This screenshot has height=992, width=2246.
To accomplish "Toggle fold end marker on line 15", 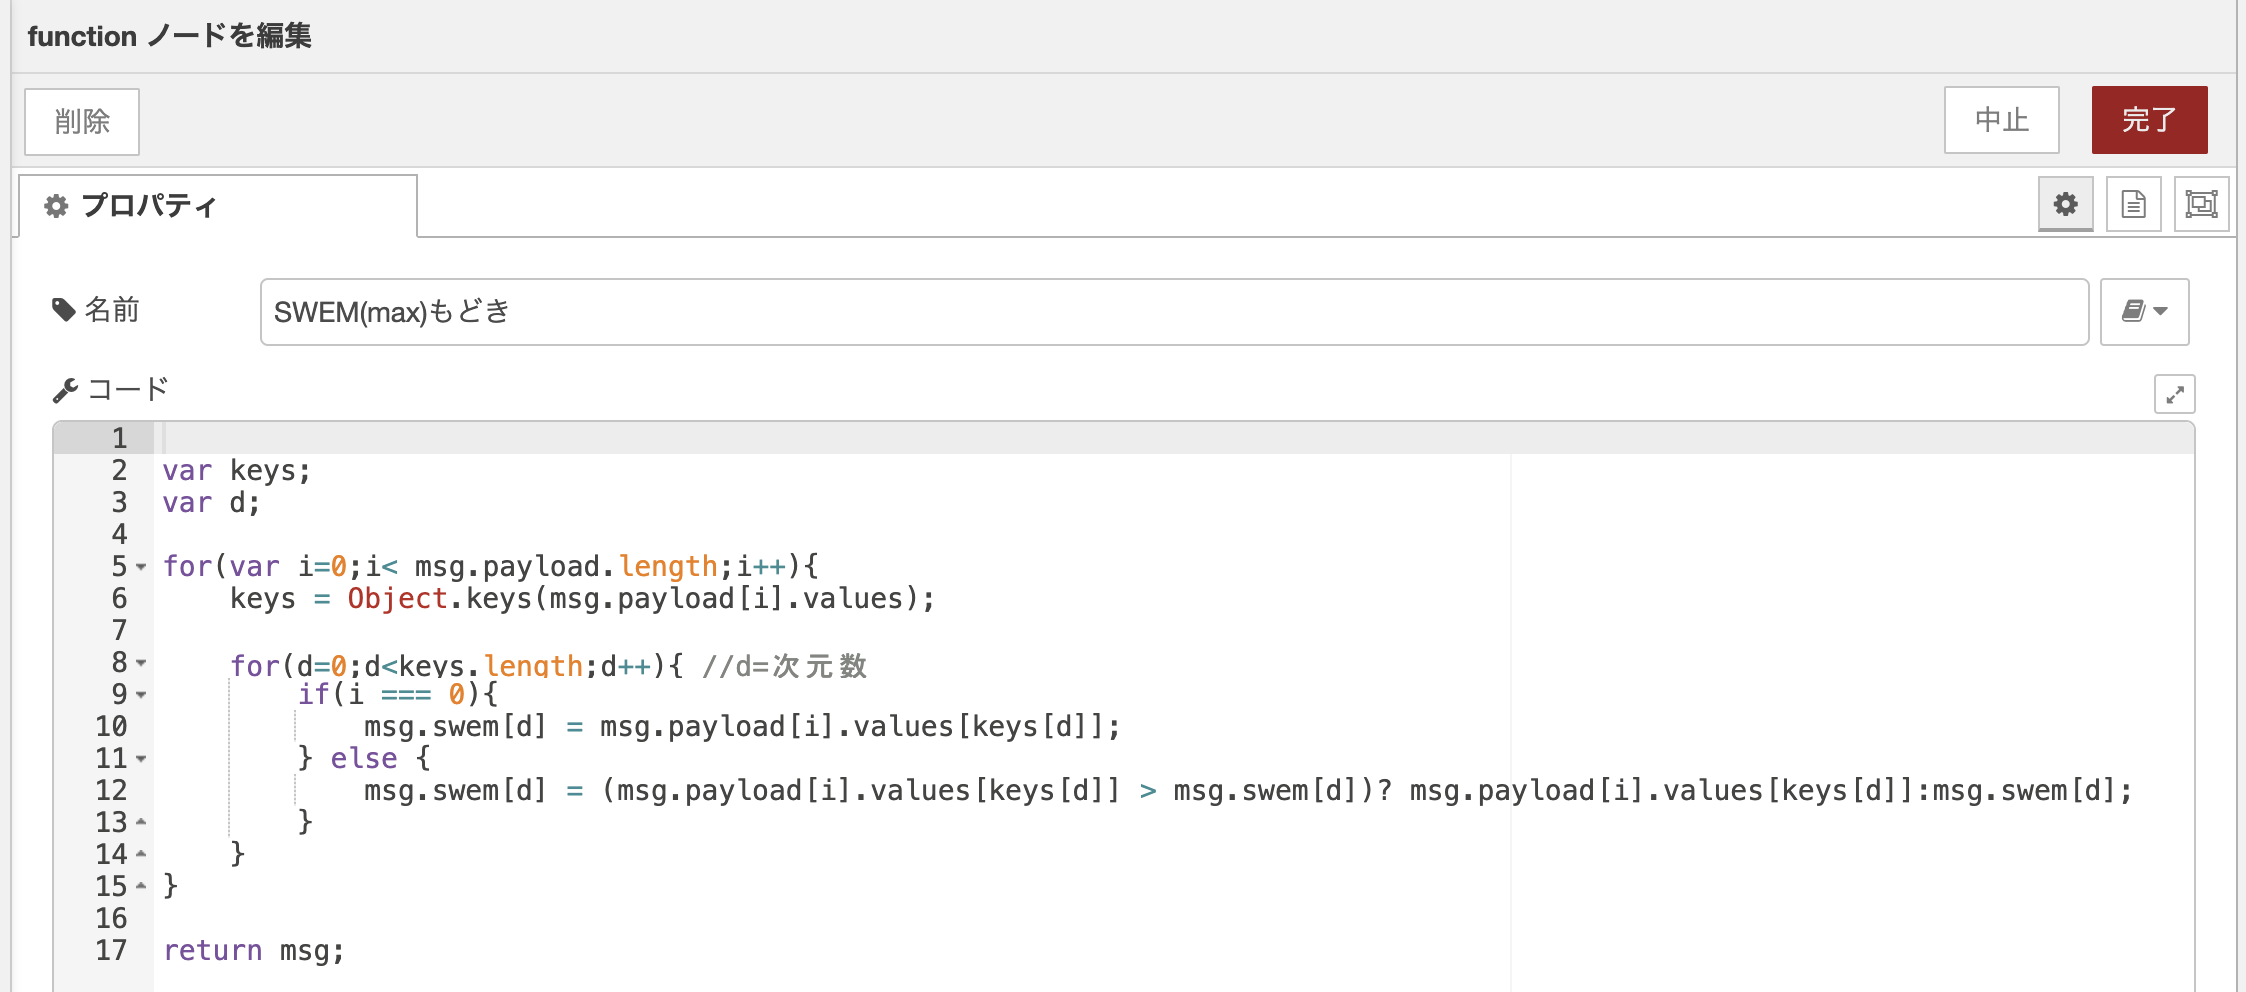I will click(141, 886).
